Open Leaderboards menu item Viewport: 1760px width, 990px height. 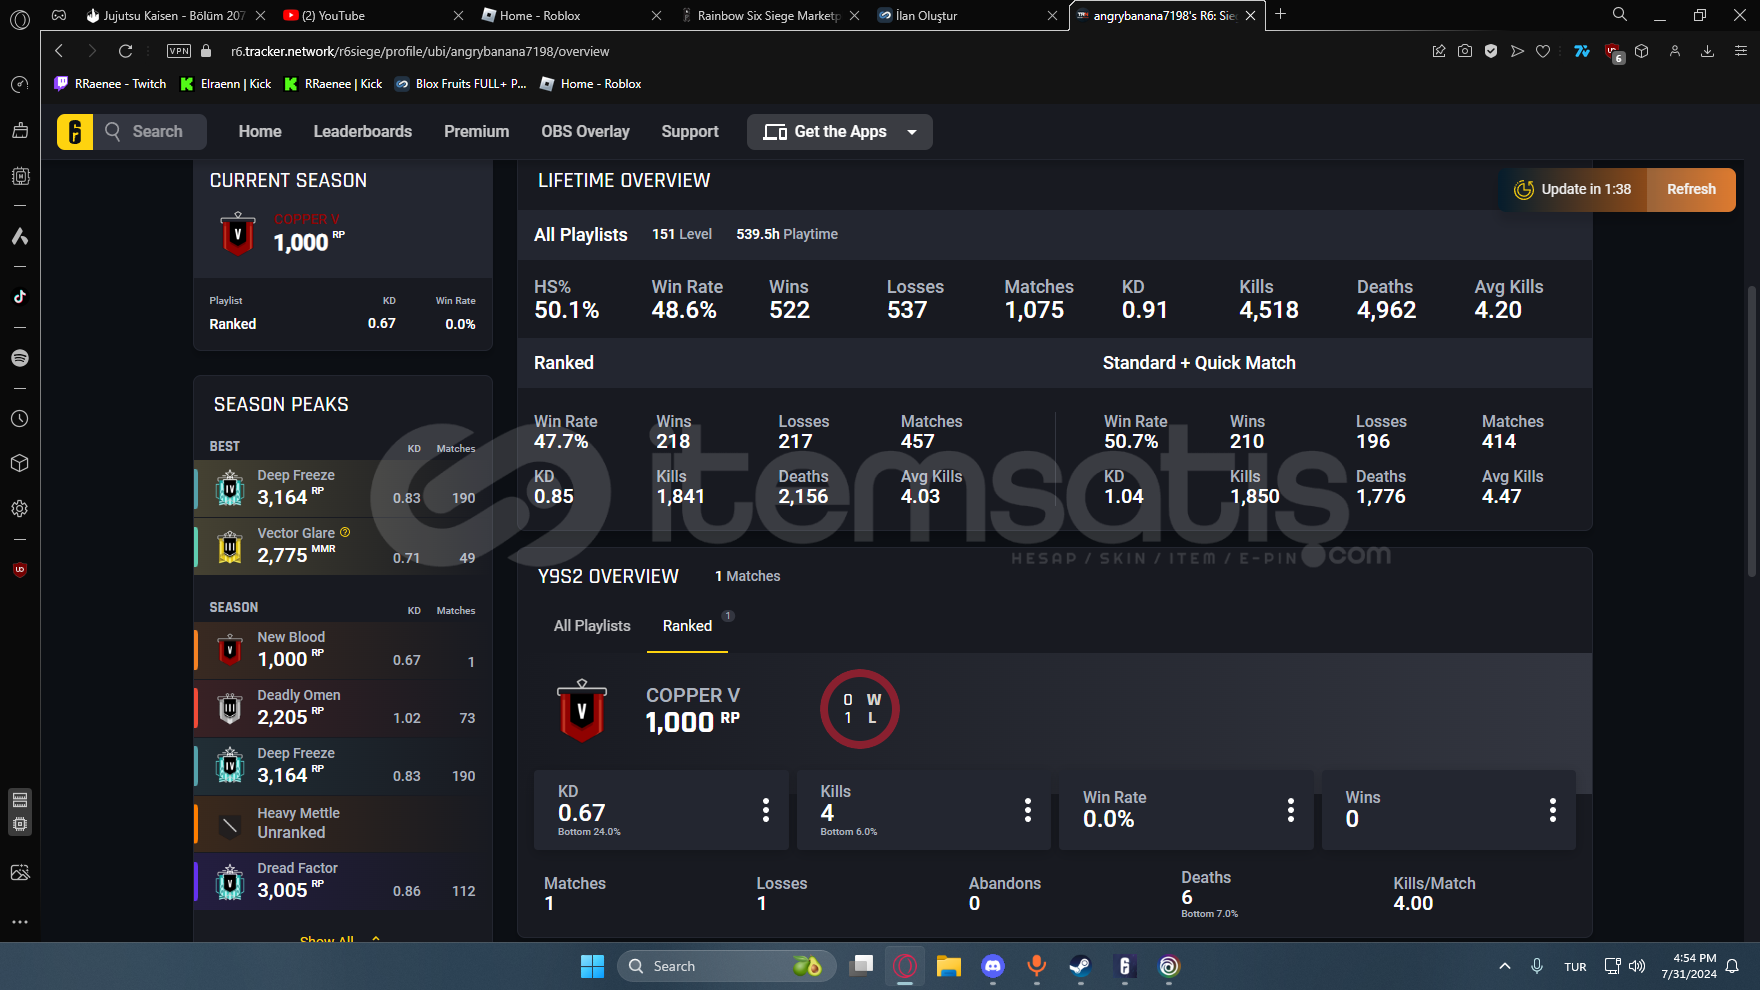pos(362,132)
